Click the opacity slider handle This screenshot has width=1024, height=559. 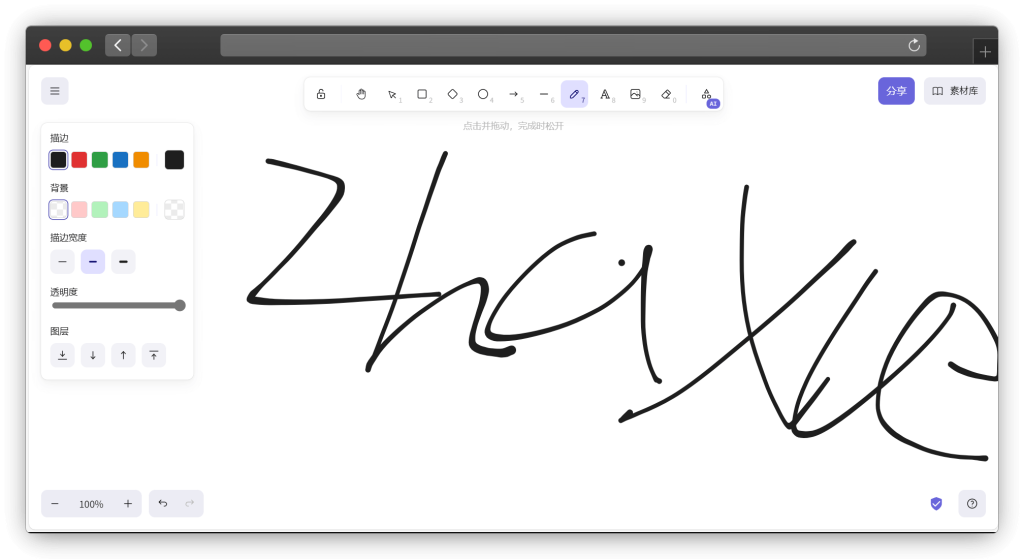coord(180,305)
